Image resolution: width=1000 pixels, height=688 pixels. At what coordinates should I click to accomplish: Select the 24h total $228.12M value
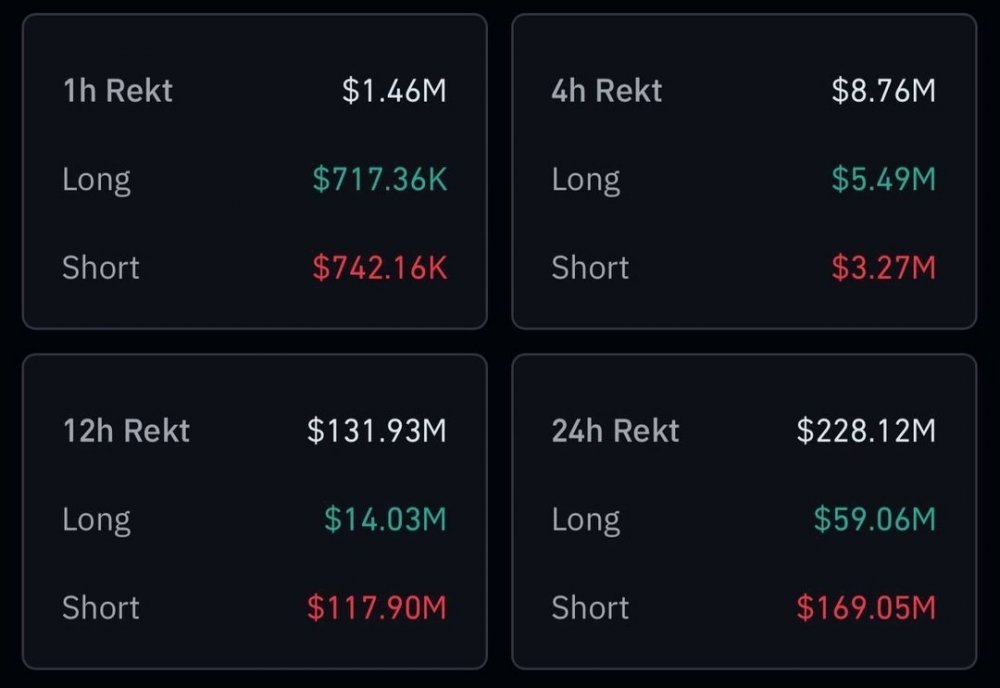[x=866, y=431]
